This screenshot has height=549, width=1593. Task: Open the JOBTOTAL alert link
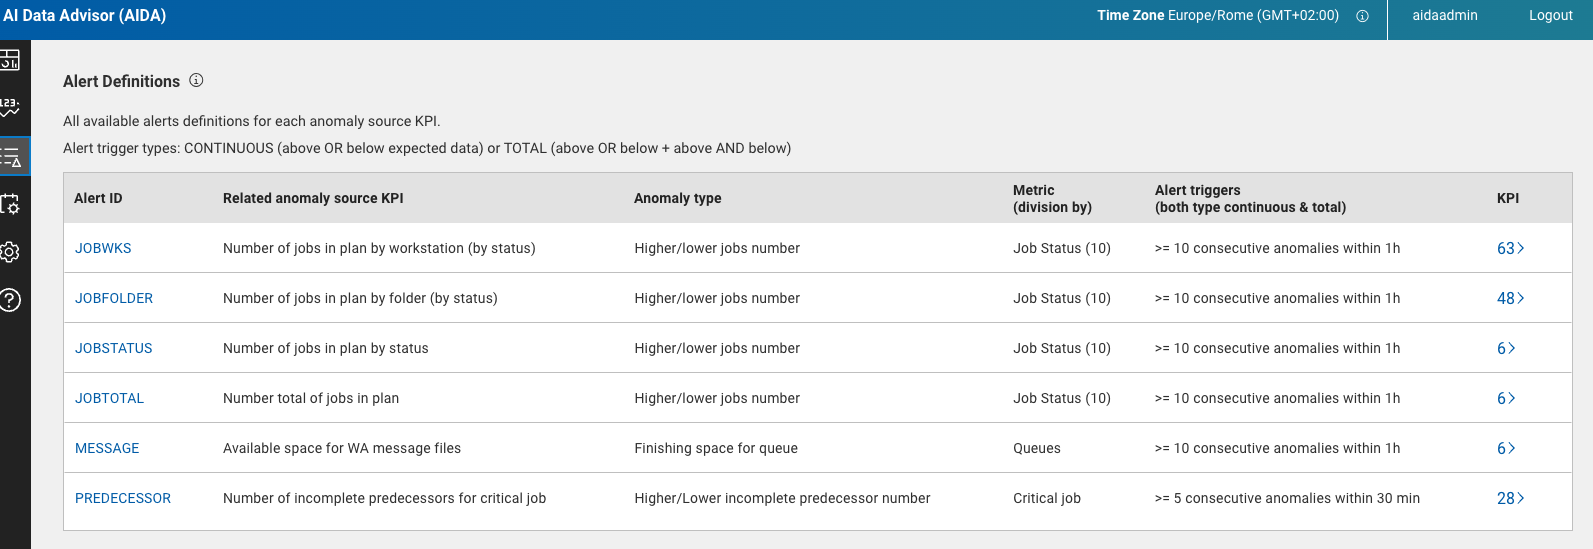[x=109, y=398]
